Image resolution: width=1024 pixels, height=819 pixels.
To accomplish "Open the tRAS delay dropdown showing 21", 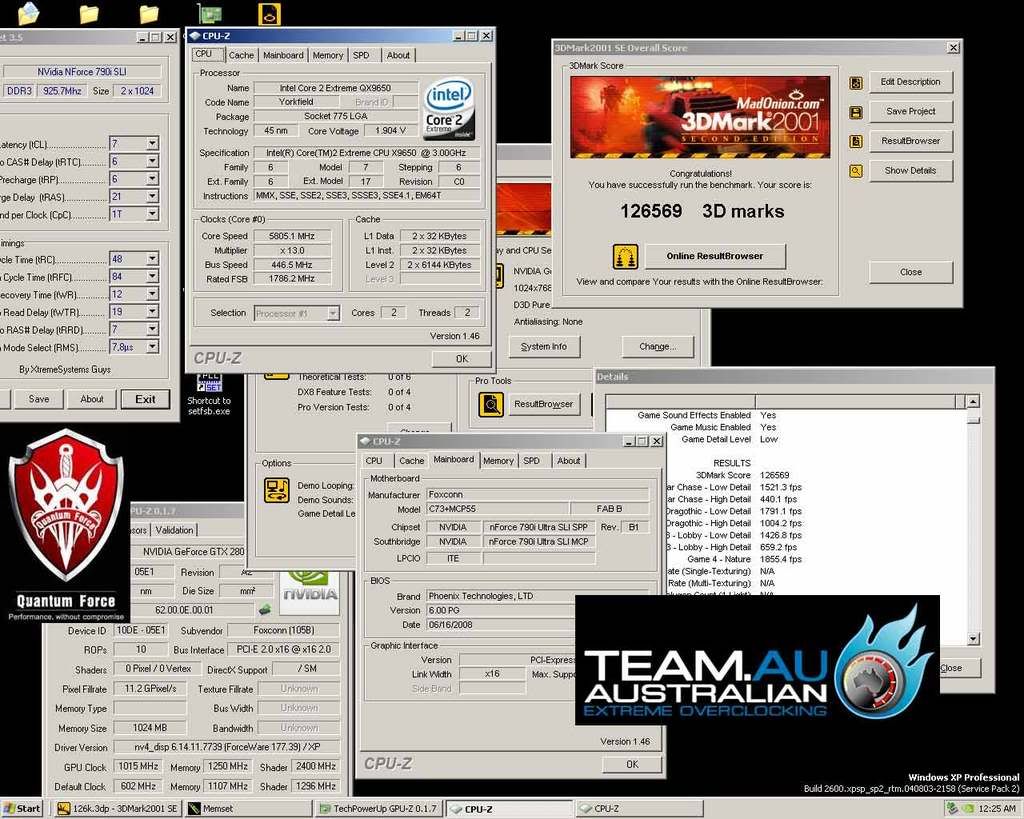I will coord(152,197).
